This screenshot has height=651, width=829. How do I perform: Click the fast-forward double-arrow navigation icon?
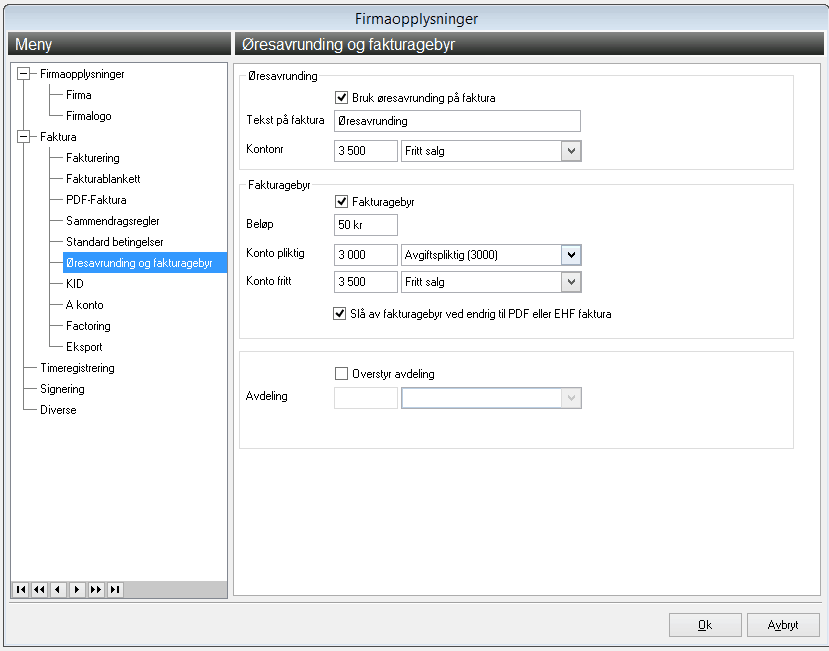pos(96,589)
